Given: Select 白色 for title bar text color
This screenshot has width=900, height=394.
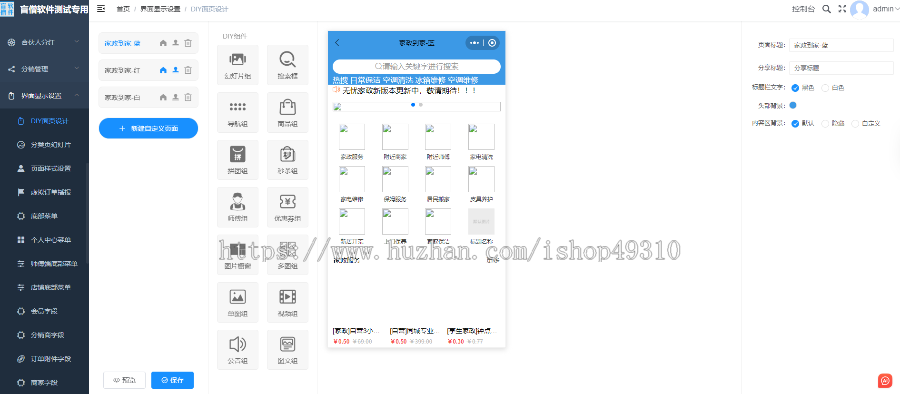Looking at the screenshot, I should pos(833,88).
